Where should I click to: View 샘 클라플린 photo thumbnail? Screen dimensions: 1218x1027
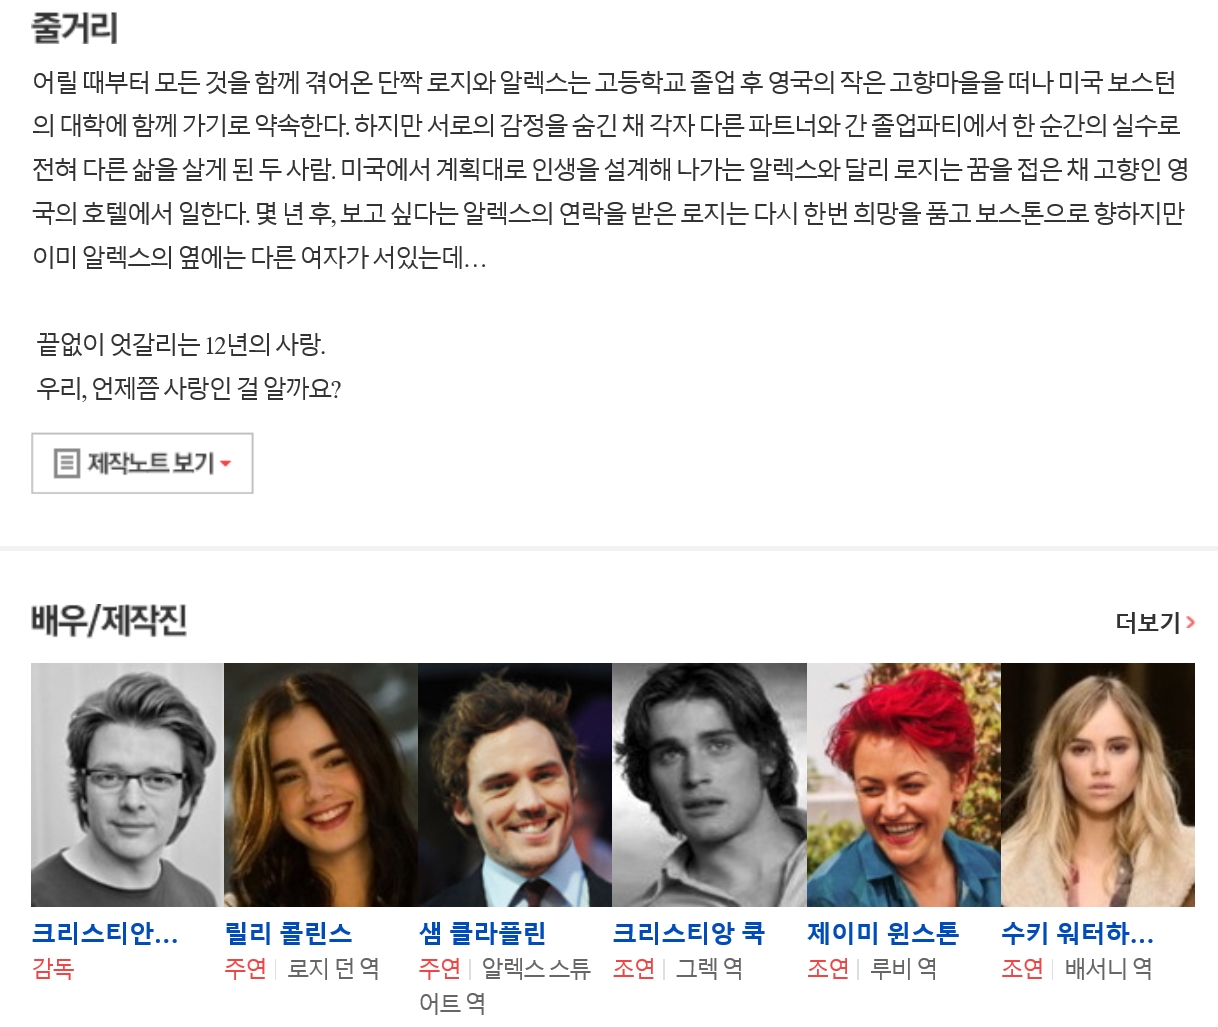click(515, 785)
